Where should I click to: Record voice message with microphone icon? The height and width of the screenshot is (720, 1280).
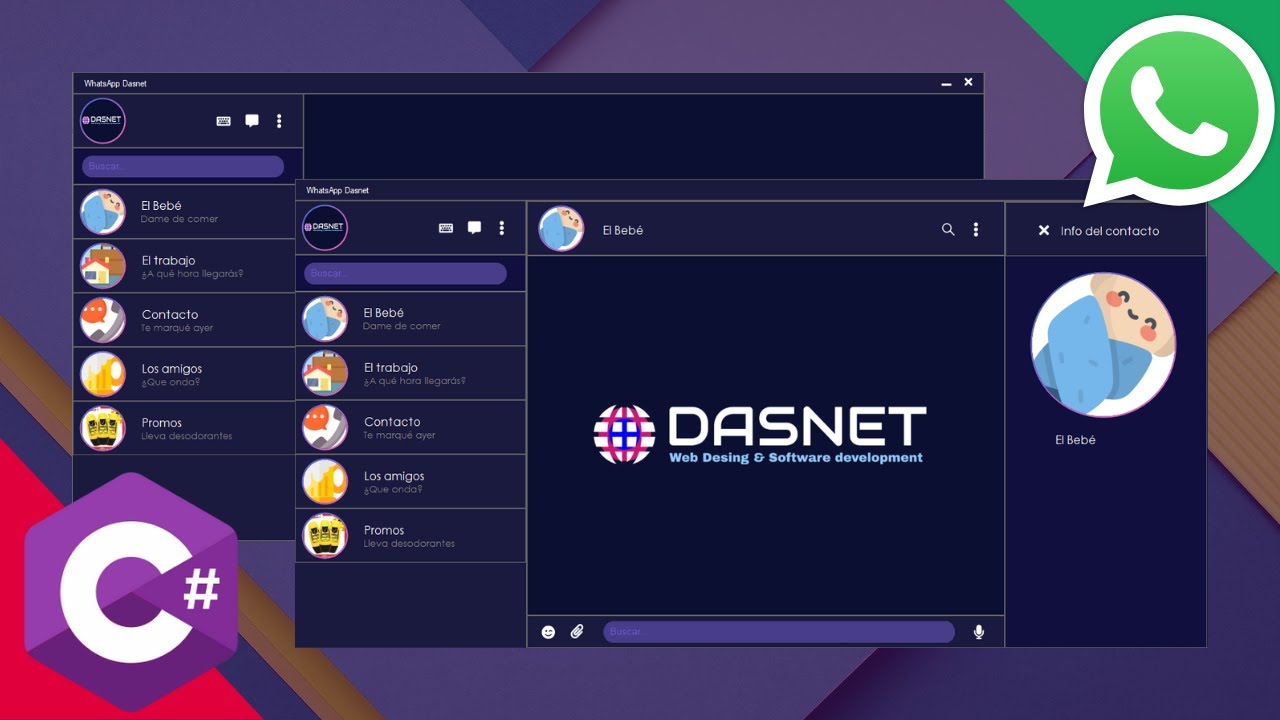coord(979,632)
